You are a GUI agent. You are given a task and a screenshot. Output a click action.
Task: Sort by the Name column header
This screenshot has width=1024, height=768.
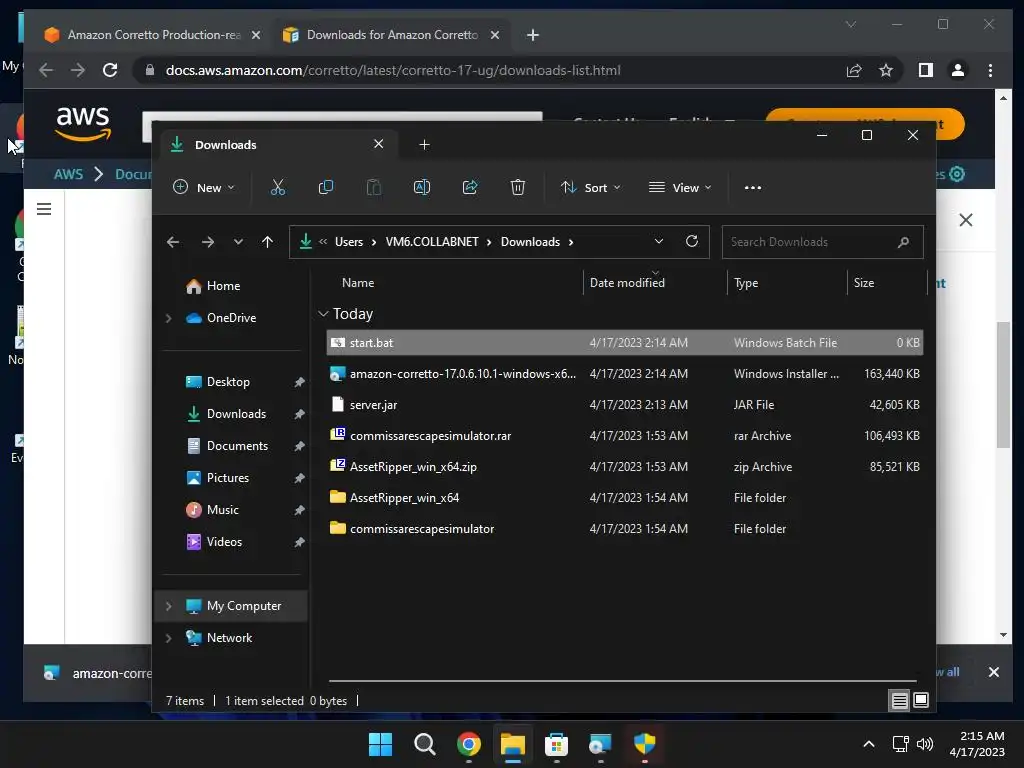[358, 283]
